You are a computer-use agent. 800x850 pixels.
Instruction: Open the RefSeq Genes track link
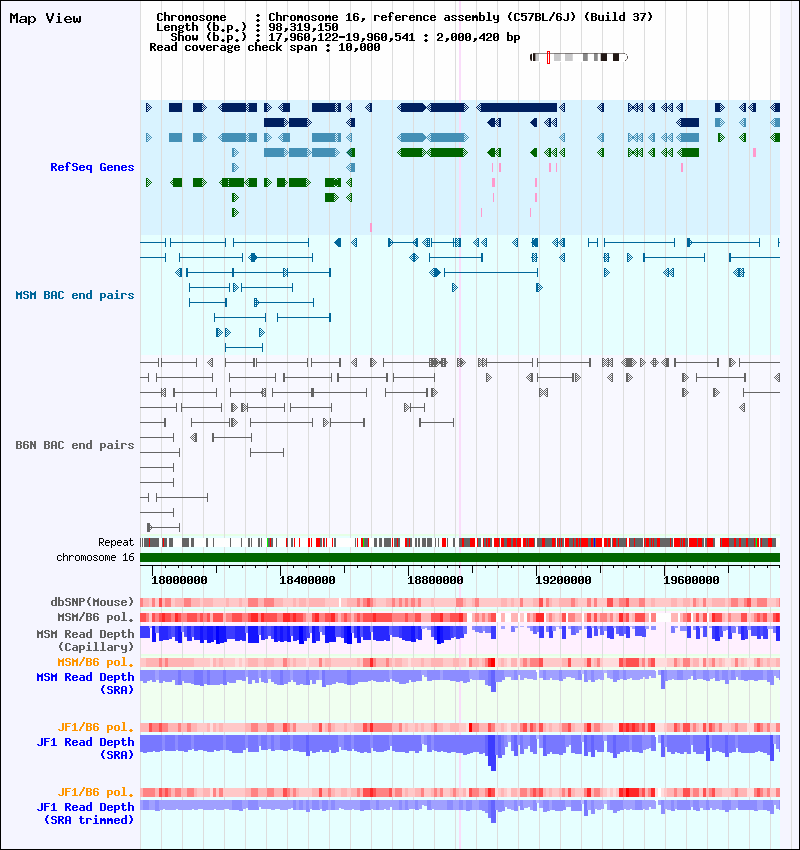point(92,167)
